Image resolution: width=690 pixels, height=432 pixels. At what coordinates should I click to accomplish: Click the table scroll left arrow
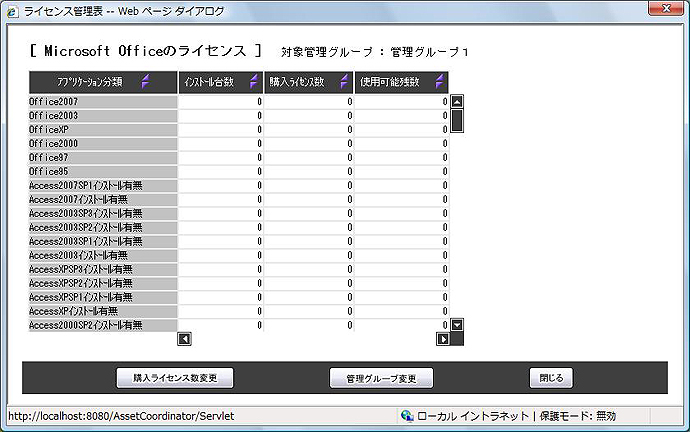point(184,339)
